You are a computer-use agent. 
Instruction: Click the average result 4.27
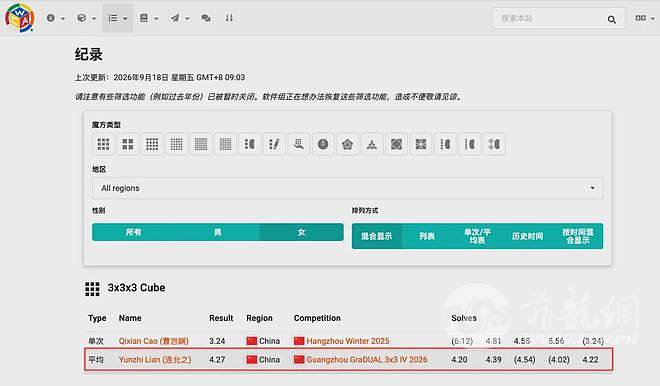[217, 359]
